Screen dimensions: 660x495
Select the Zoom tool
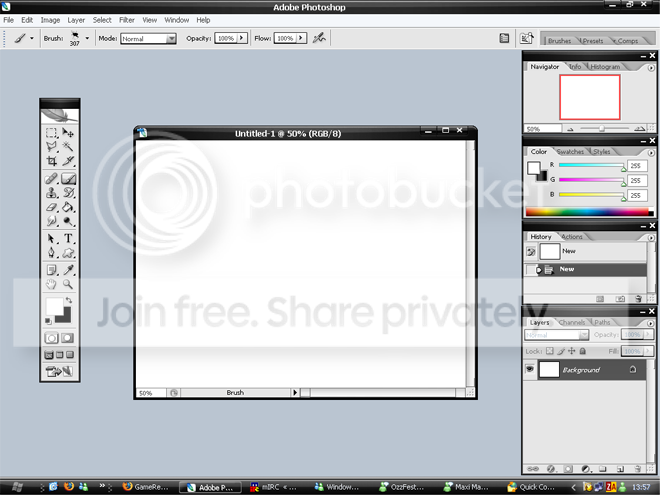pyautogui.click(x=68, y=284)
